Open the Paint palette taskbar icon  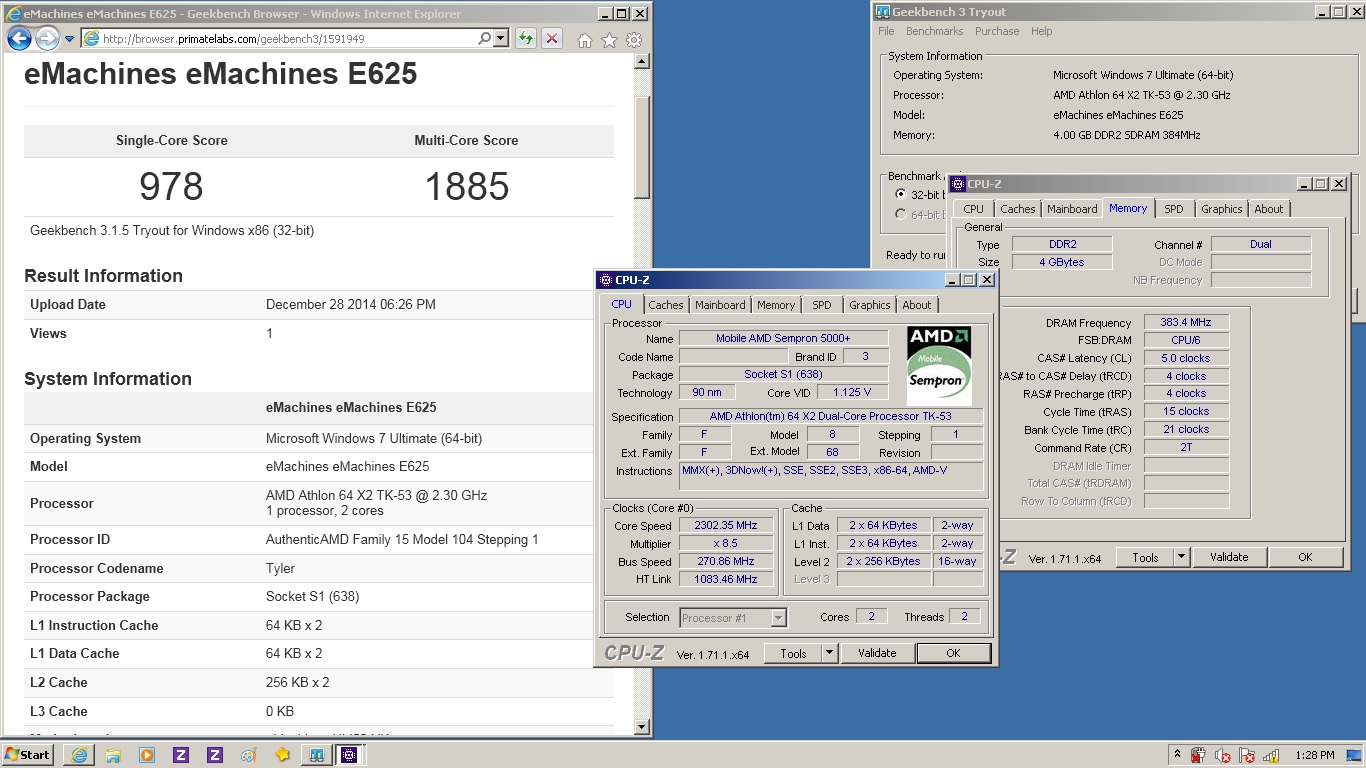pos(248,755)
